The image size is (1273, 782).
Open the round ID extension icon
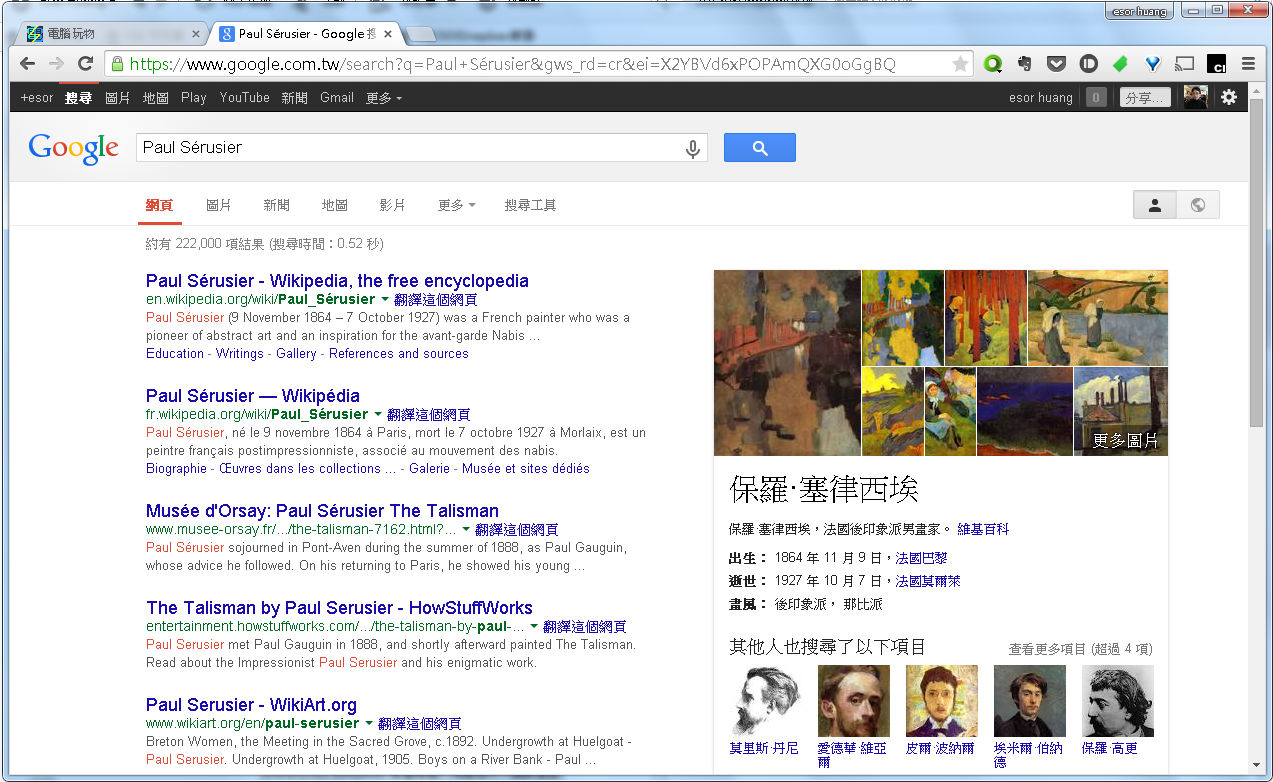1088,64
